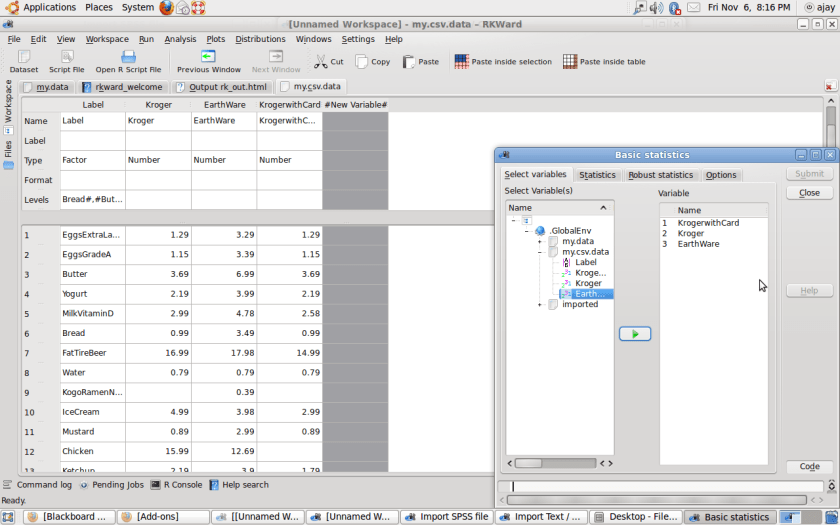Viewport: 840px width, 525px height.
Task: Expand the imported dataset tree node
Action: (x=540, y=305)
